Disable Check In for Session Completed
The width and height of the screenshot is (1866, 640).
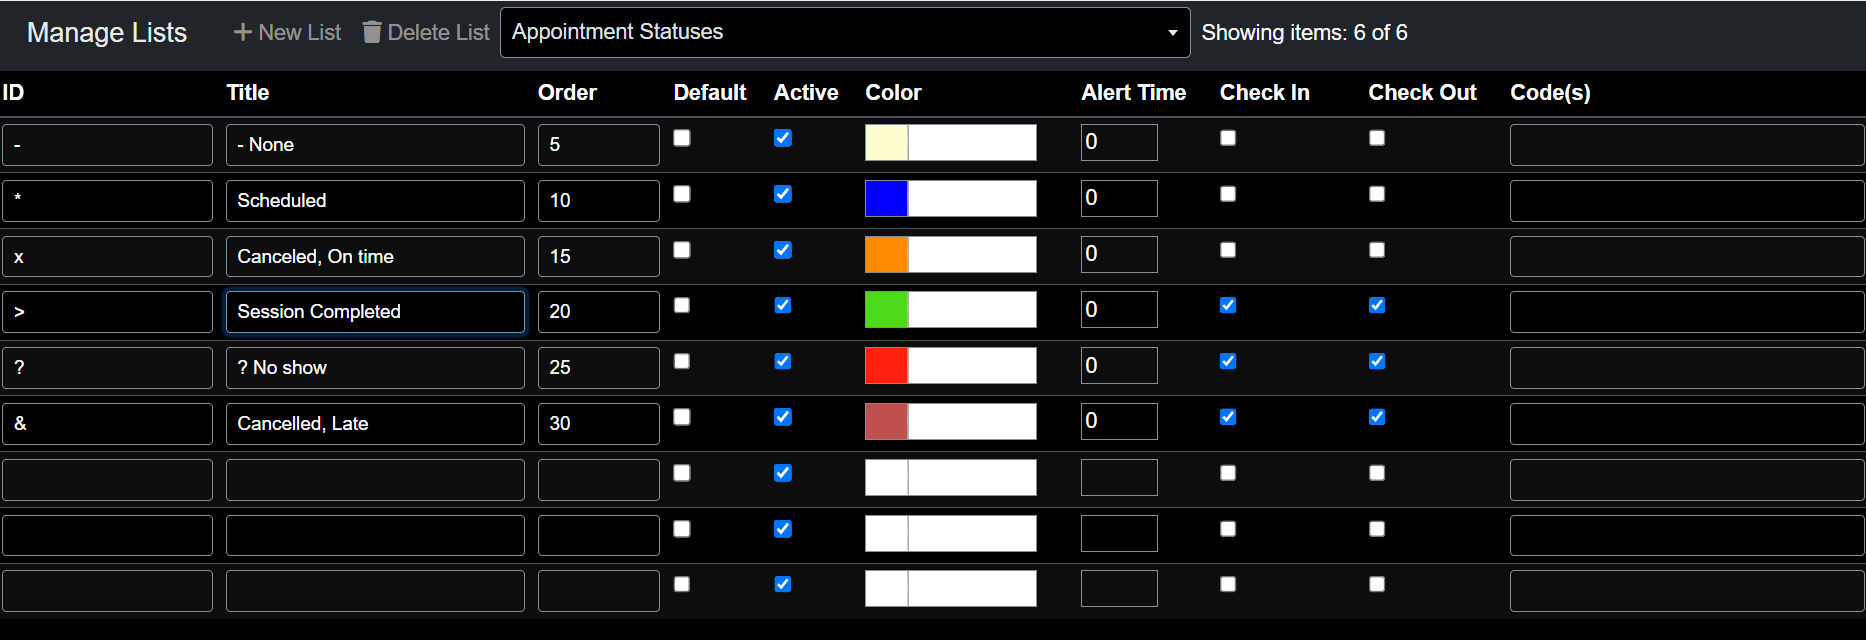tap(1228, 305)
